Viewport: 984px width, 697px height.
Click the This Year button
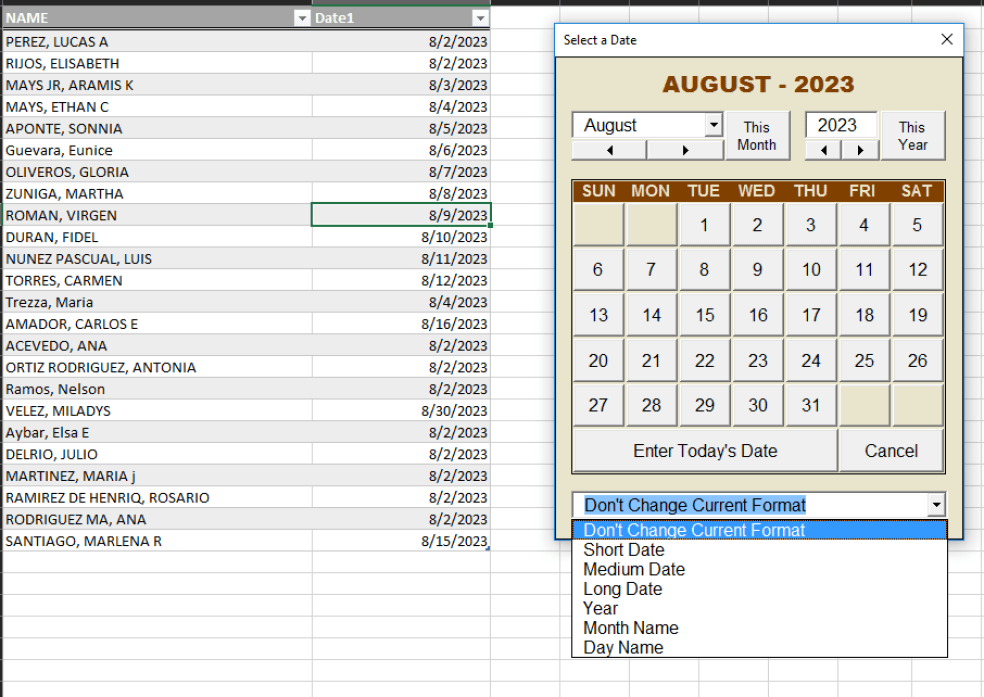click(912, 135)
